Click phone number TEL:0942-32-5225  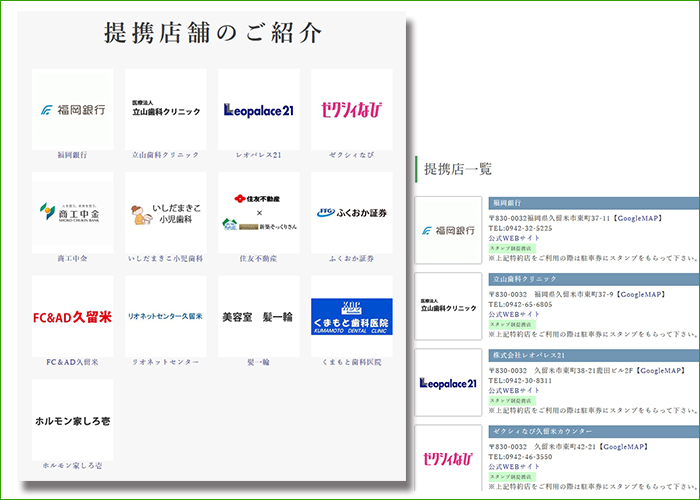(521, 229)
